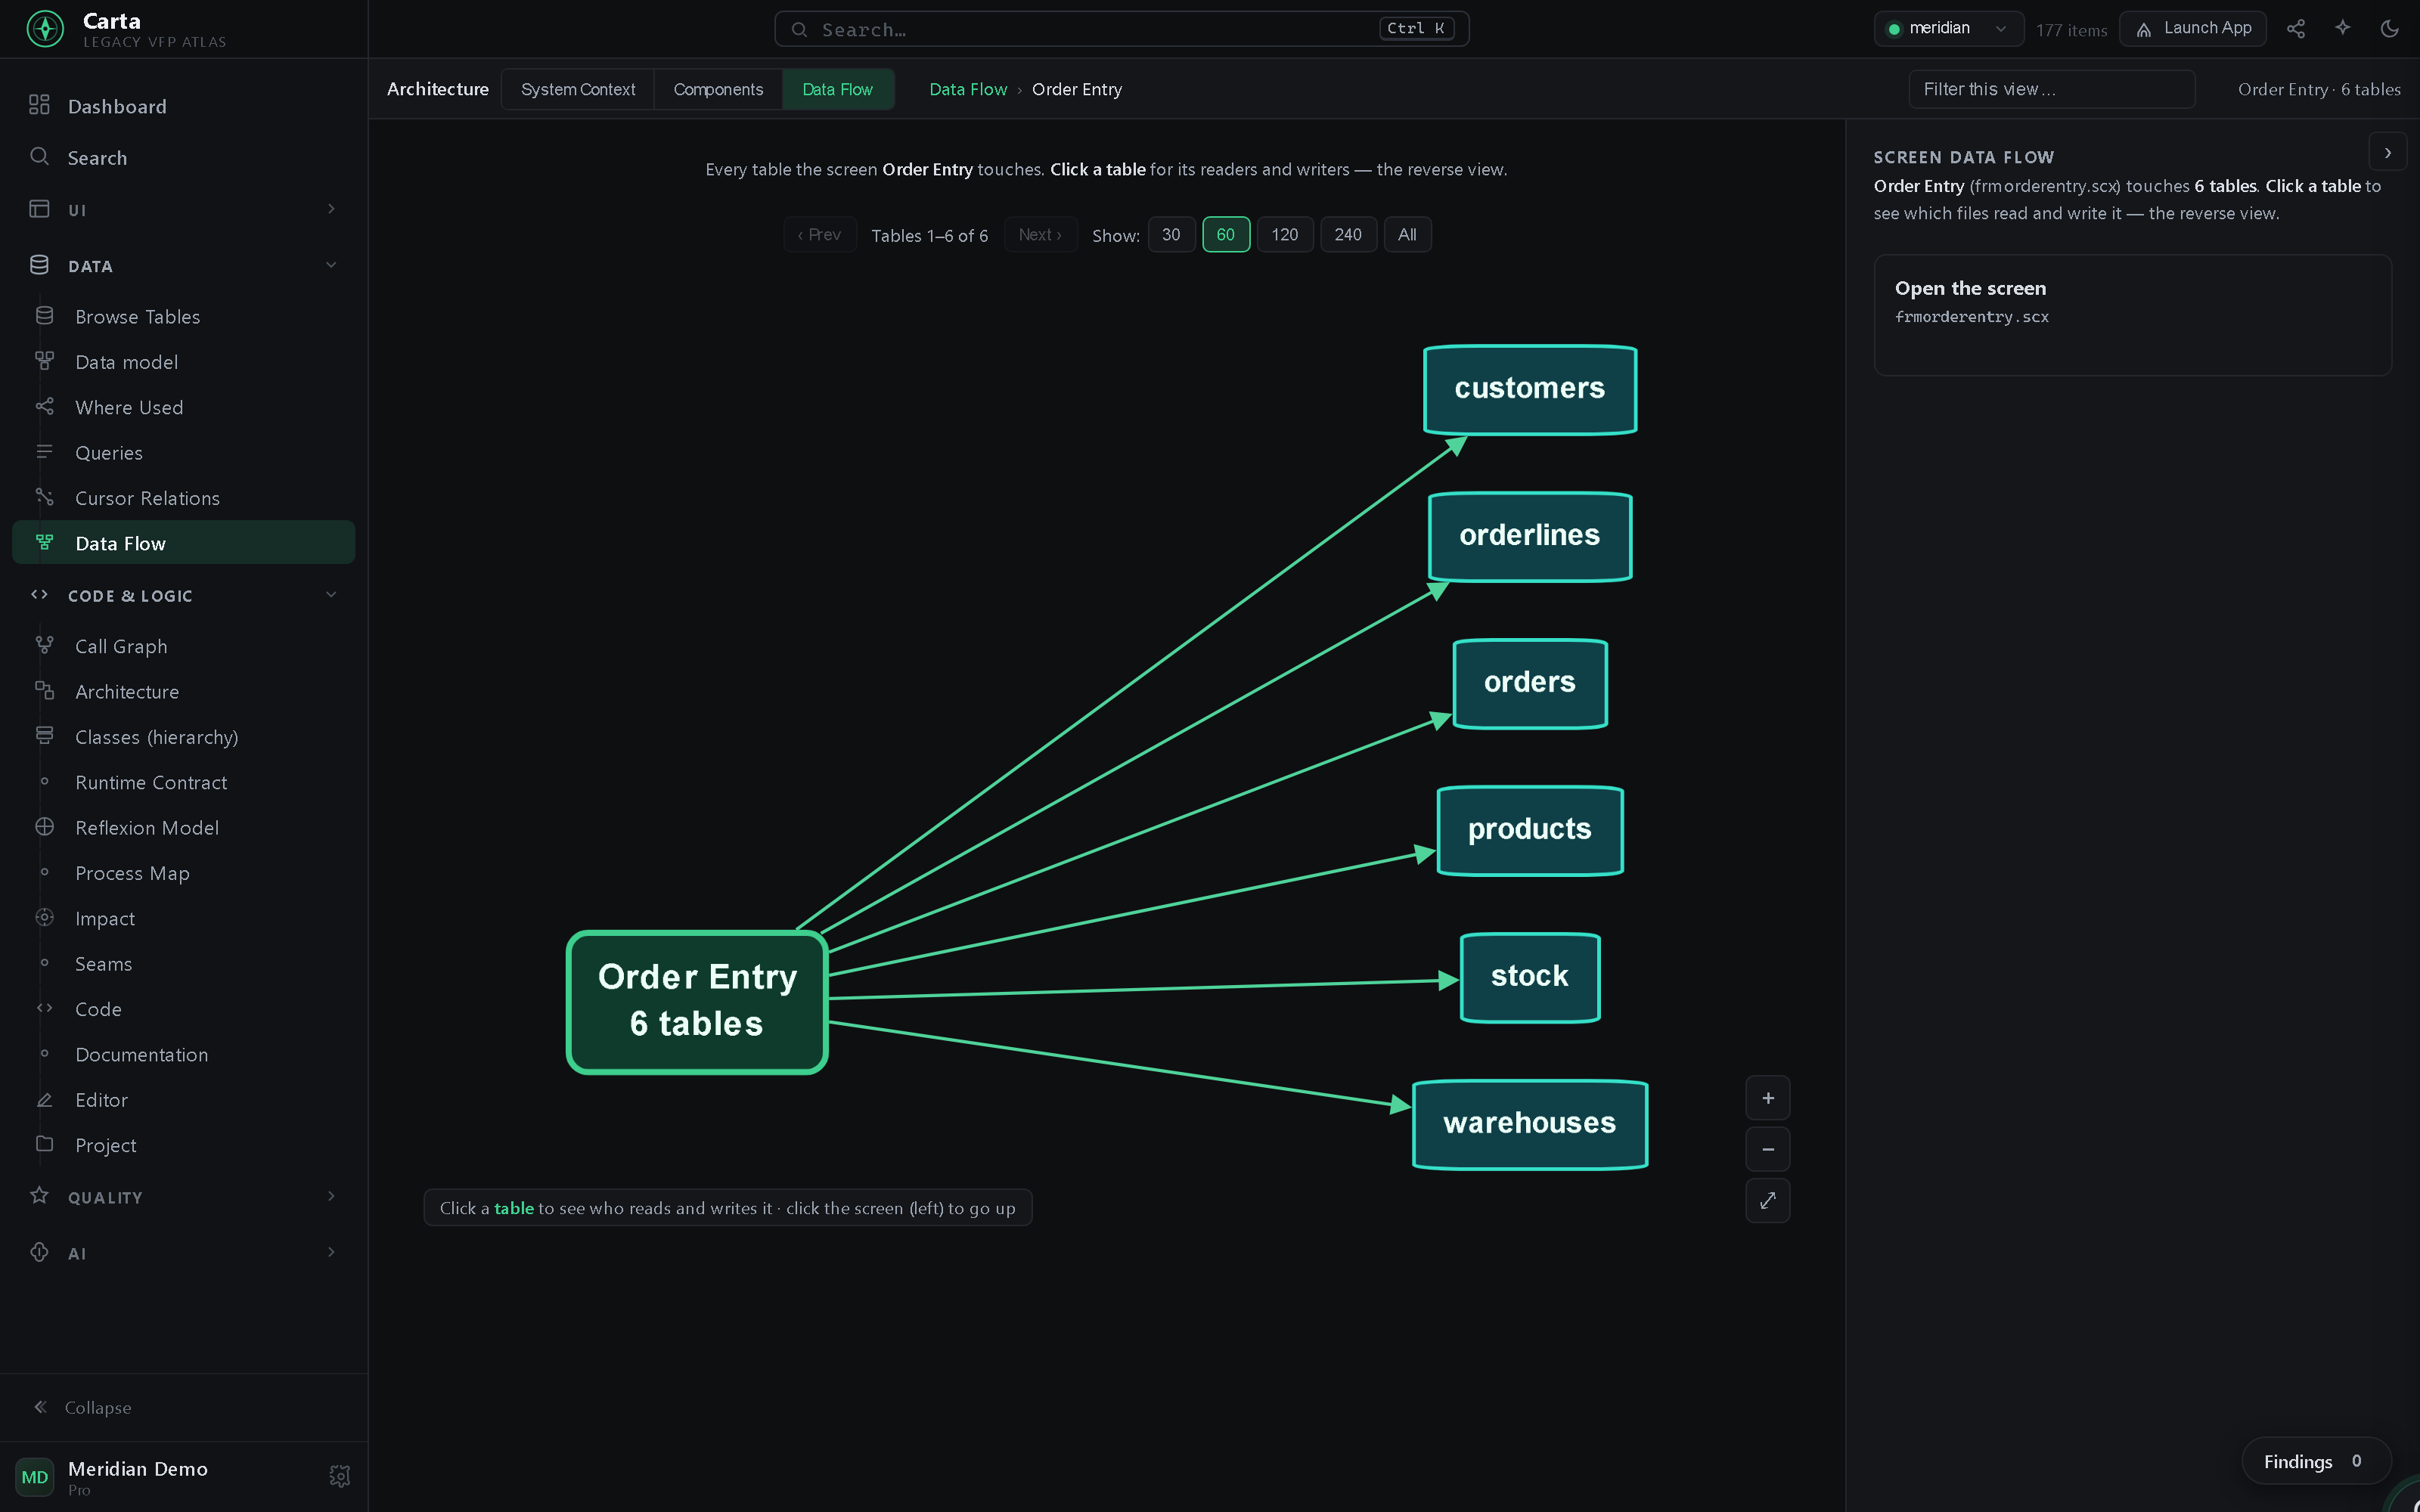Switch to Components tab
Image resolution: width=2420 pixels, height=1512 pixels.
pos(717,89)
